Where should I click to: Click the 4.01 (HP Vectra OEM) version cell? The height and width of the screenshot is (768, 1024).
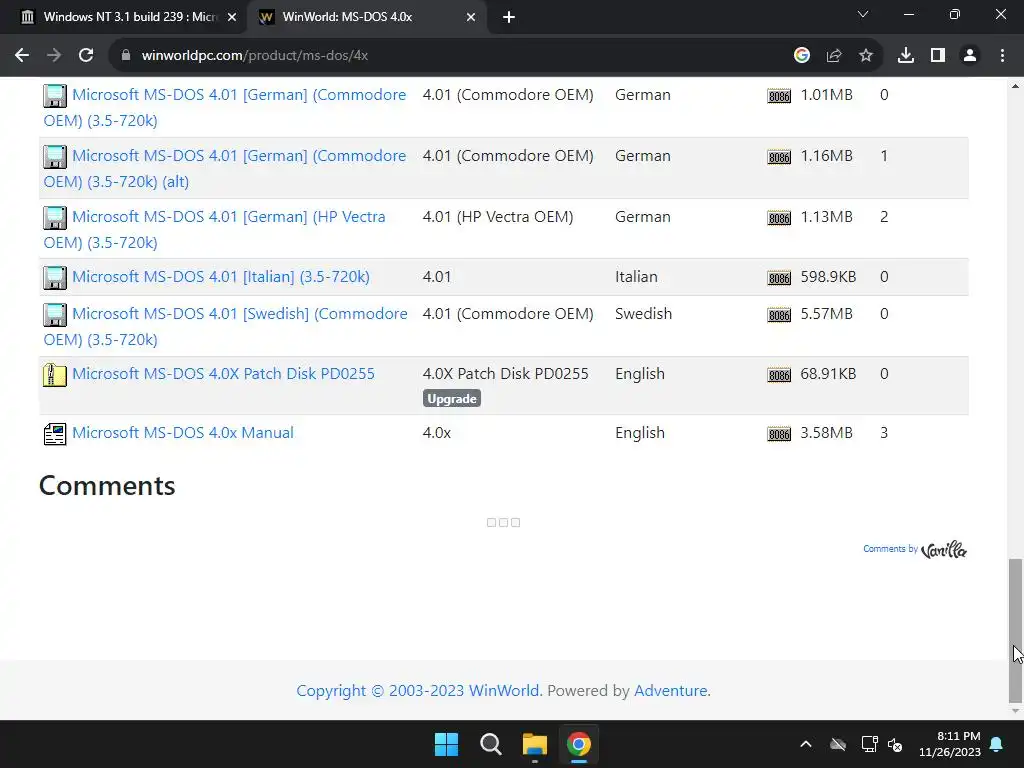[498, 217]
